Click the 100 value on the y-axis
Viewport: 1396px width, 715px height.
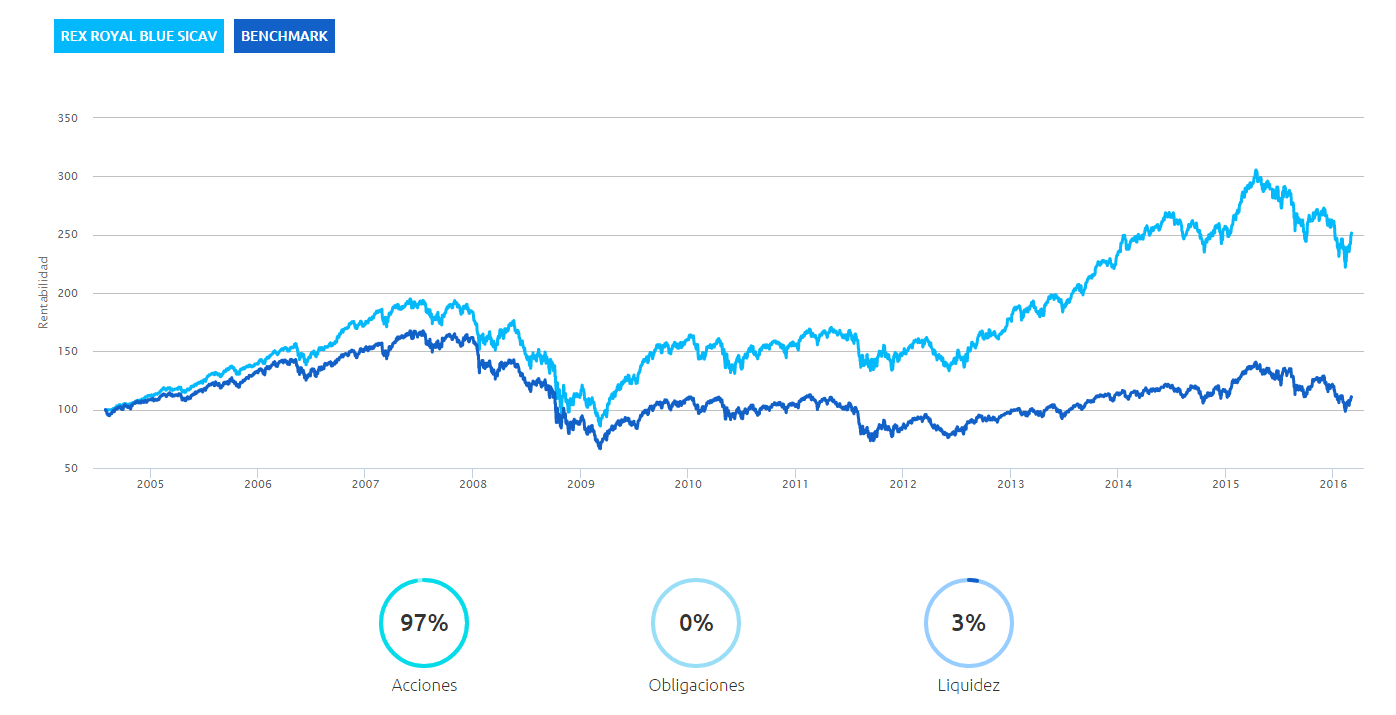click(x=69, y=410)
